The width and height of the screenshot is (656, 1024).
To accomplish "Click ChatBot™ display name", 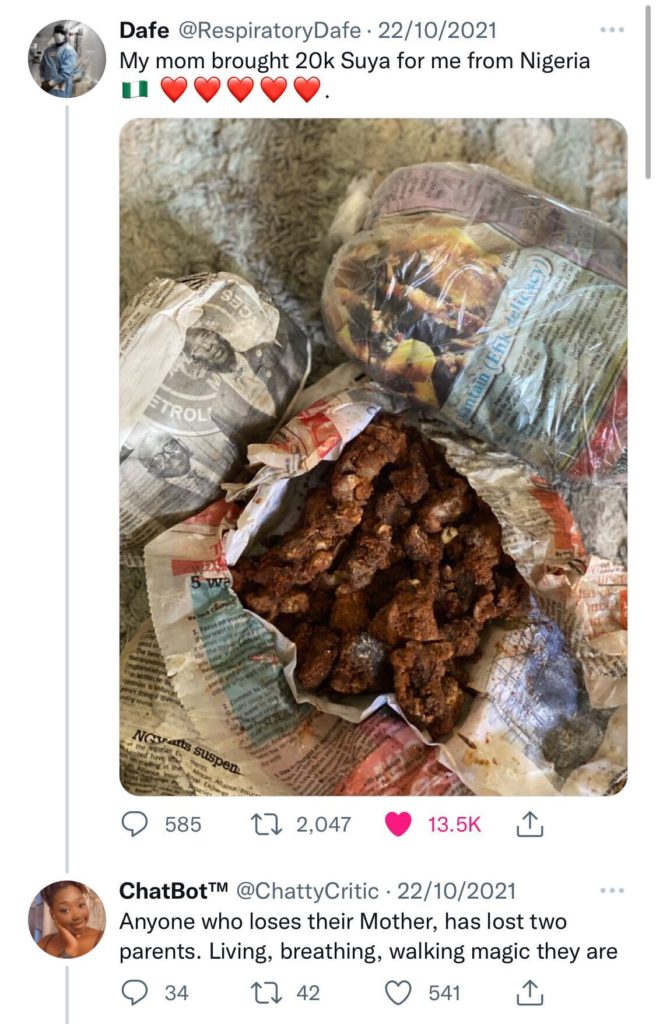I will point(172,890).
